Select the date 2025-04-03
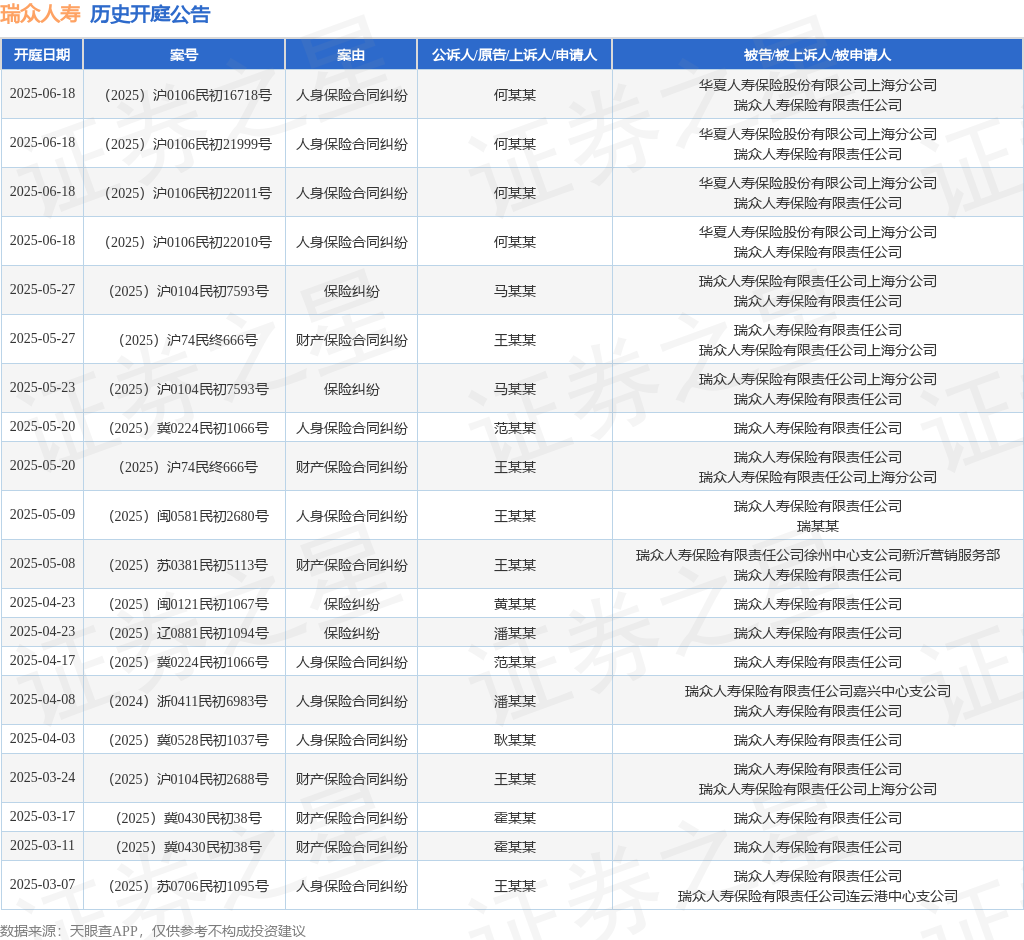1024x940 pixels. [42, 738]
